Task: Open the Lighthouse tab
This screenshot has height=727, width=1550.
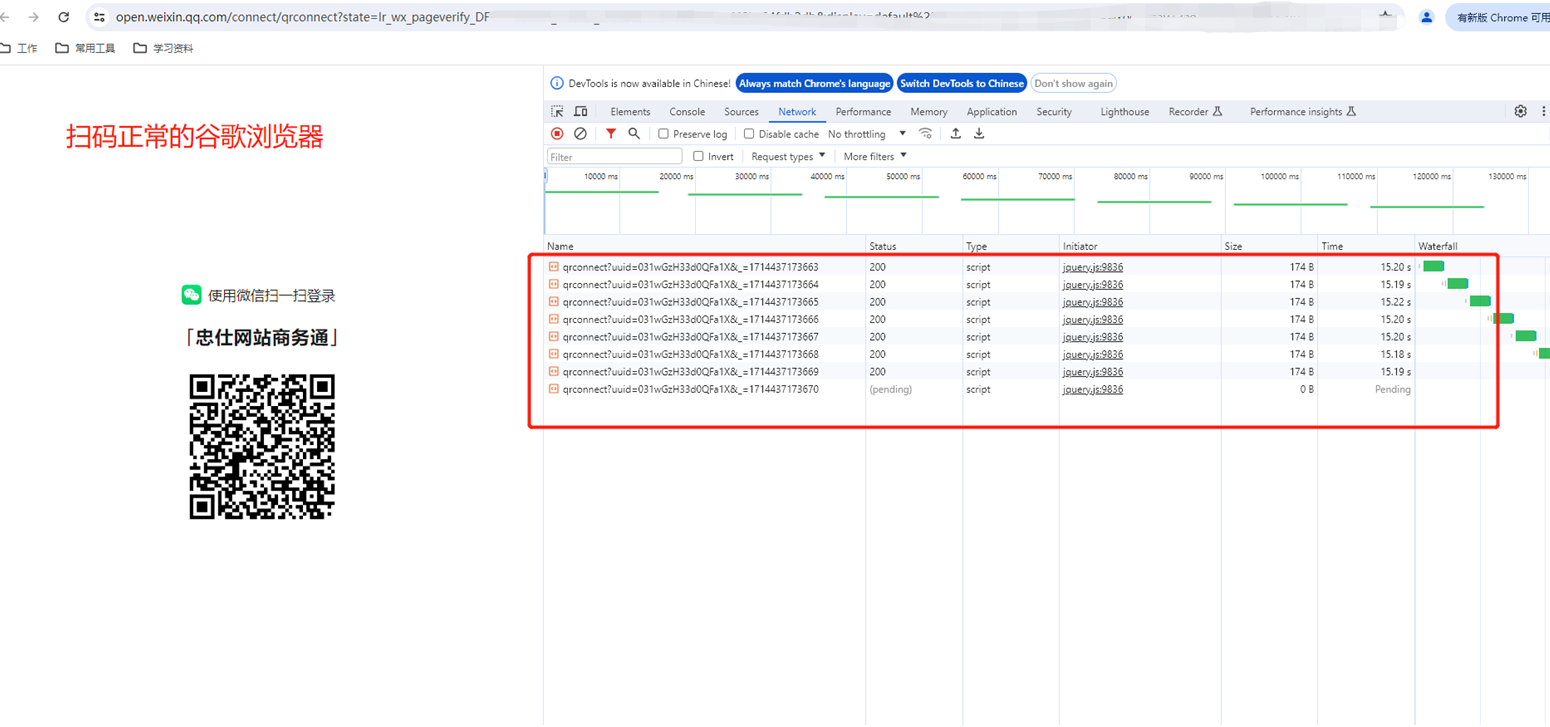Action: (x=1125, y=112)
